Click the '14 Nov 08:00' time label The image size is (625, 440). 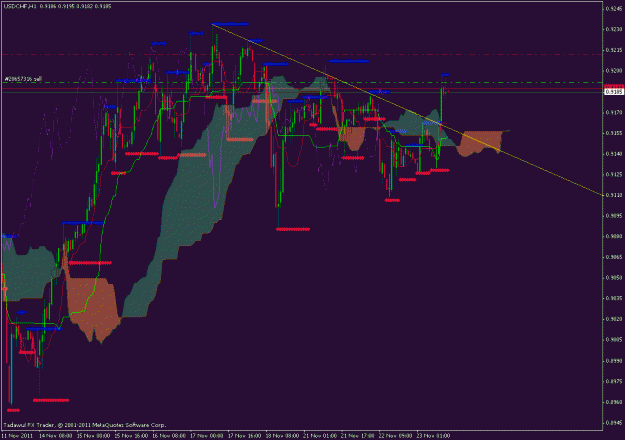55,436
